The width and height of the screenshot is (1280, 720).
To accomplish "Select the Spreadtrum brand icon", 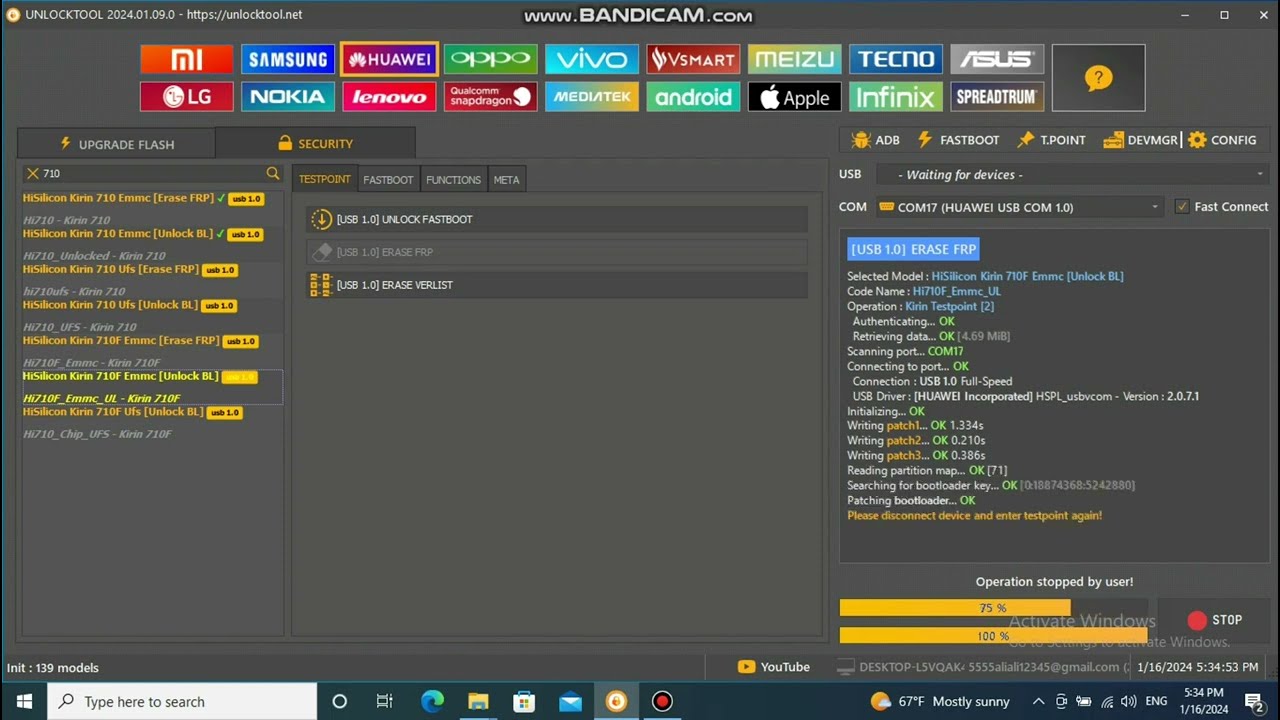I will click(997, 97).
